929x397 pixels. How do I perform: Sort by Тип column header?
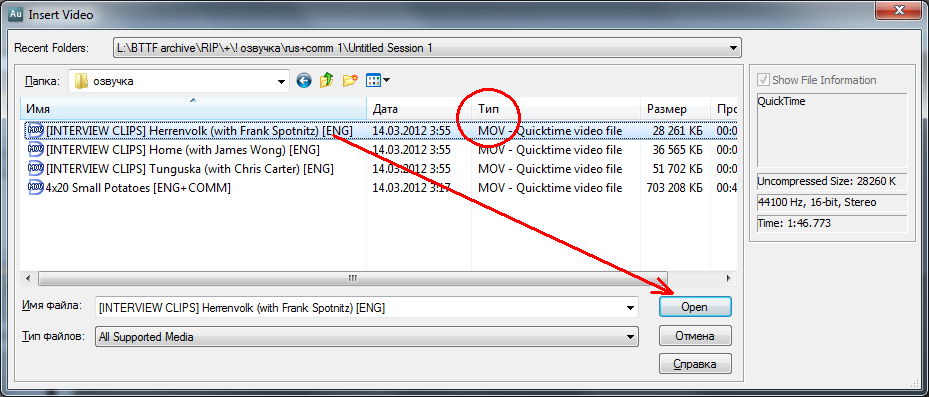pyautogui.click(x=556, y=109)
